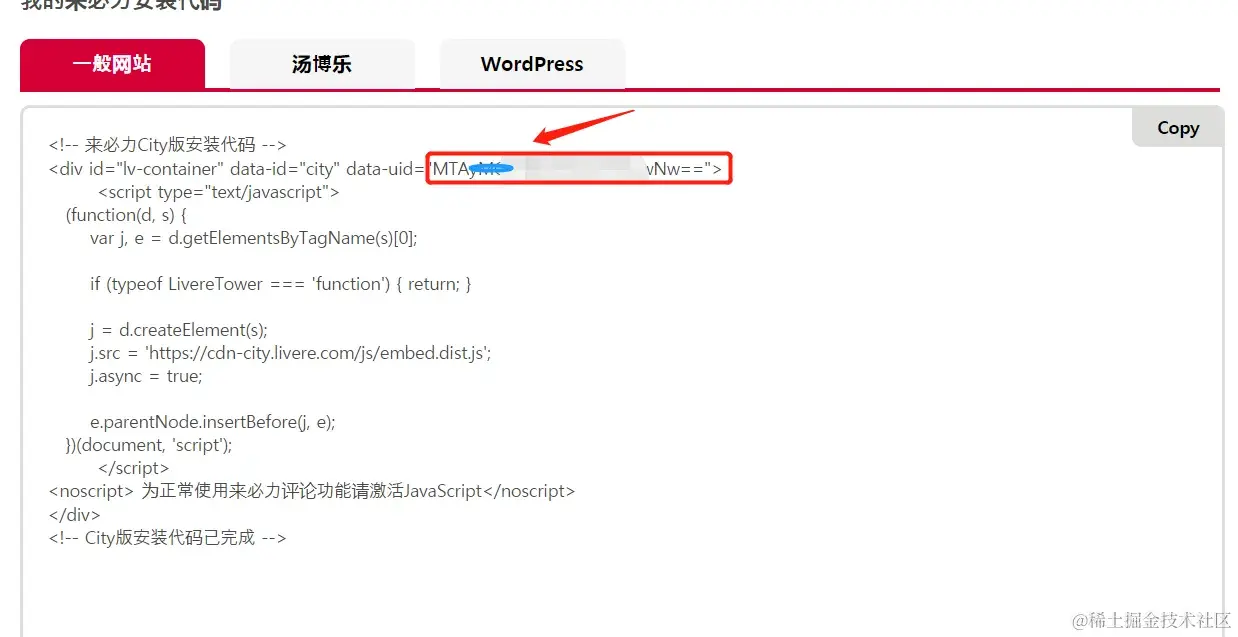
Task: Click the 来必力City版安装代码 comment line
Action: 167,145
